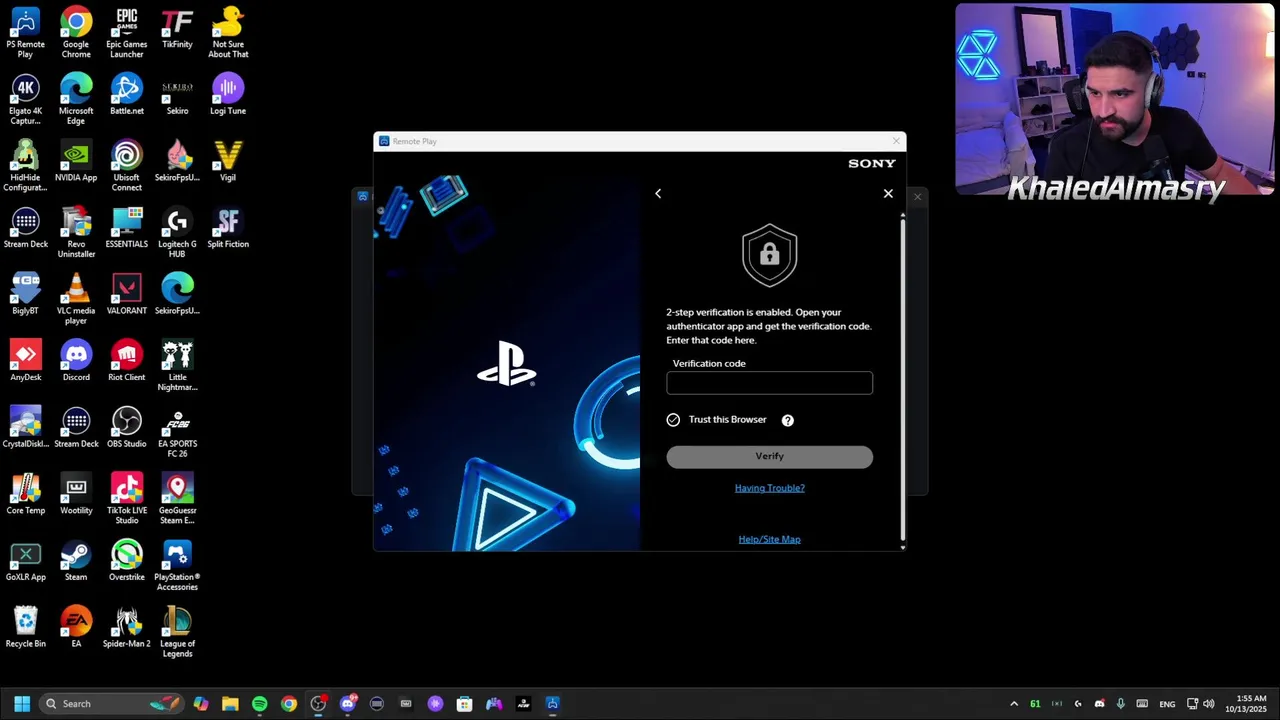Open the Steam desktop icon
Viewport: 1280px width, 720px height.
click(76, 560)
